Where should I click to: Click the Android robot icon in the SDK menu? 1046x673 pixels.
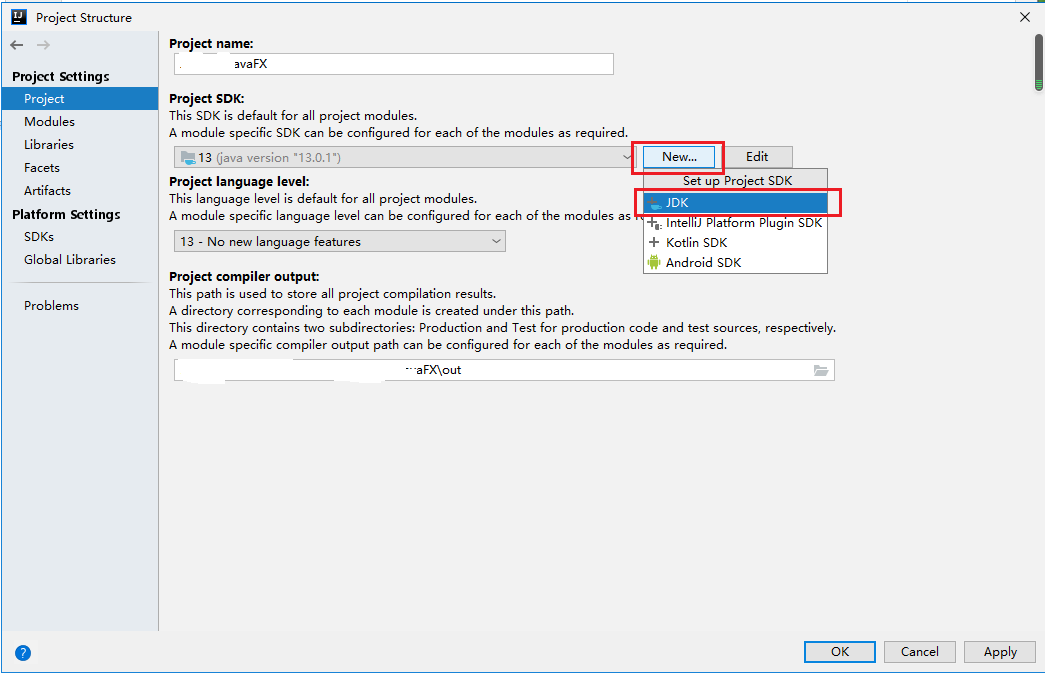click(x=654, y=262)
